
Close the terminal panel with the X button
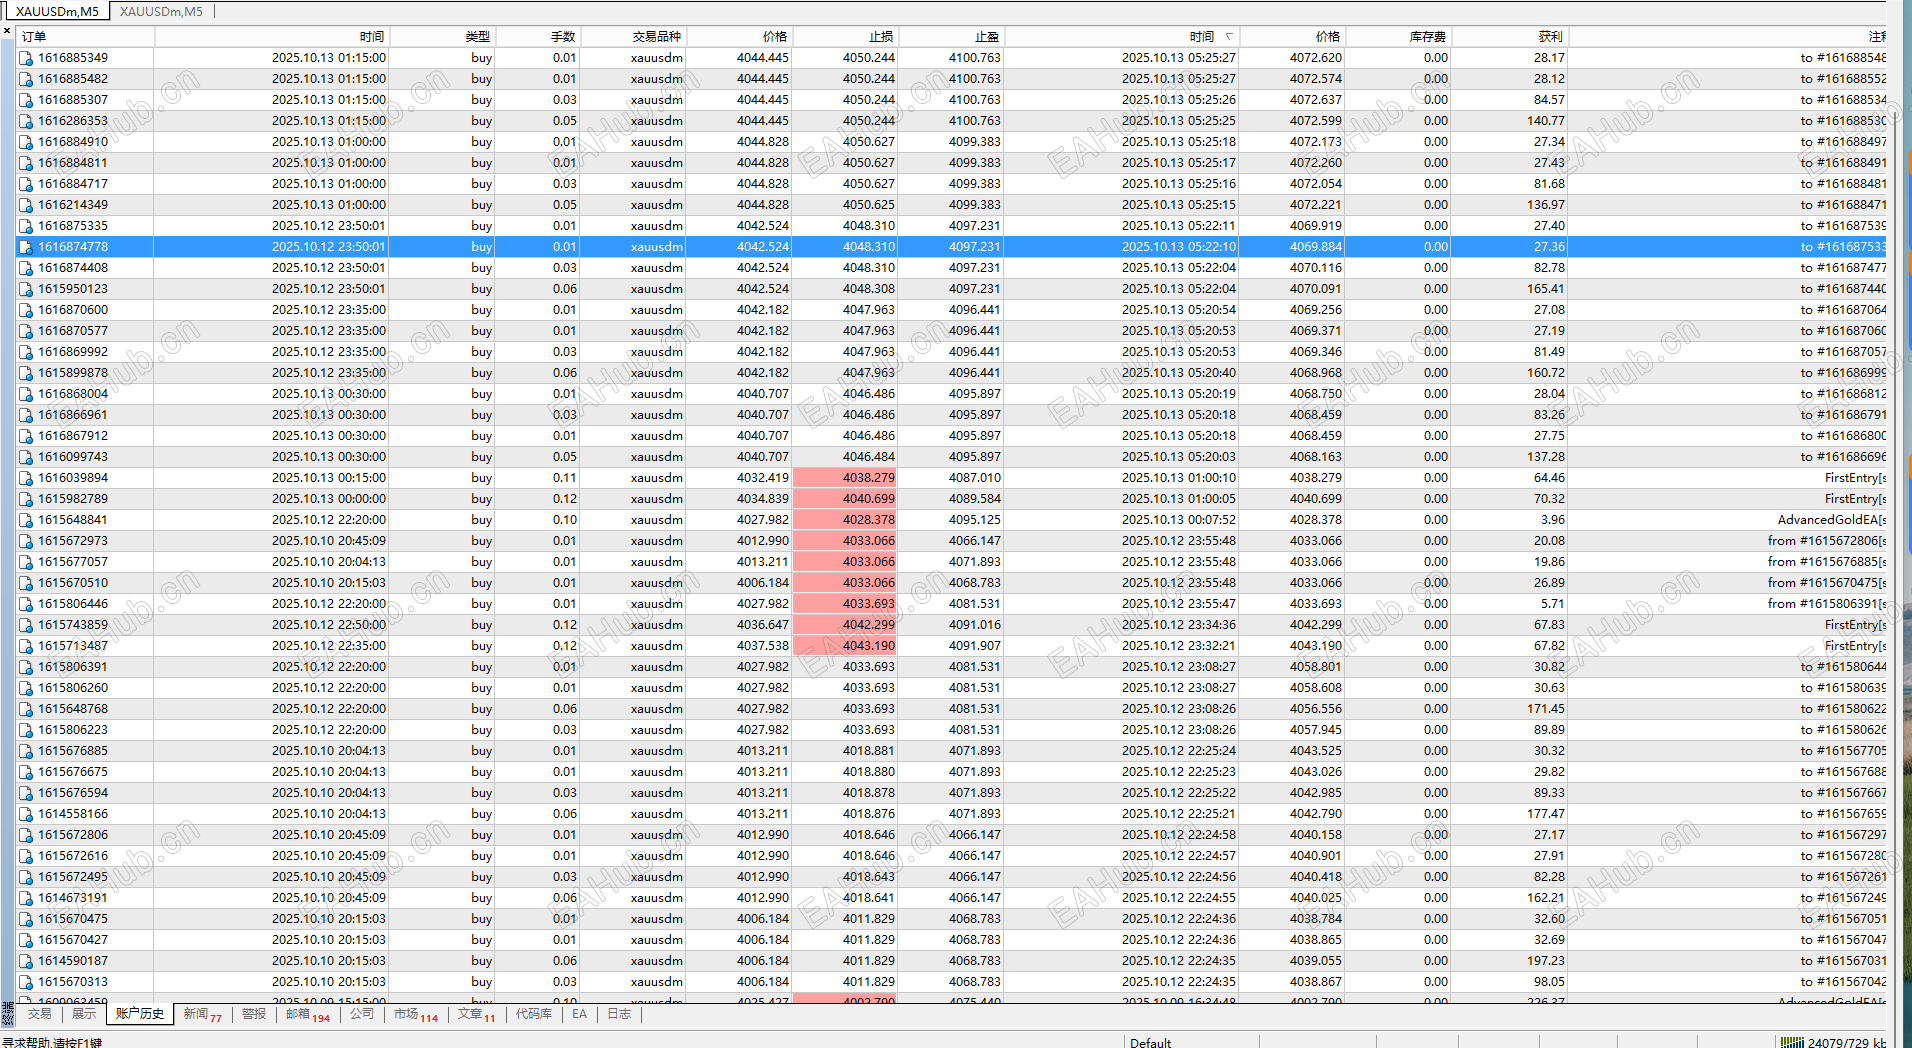pyautogui.click(x=7, y=31)
